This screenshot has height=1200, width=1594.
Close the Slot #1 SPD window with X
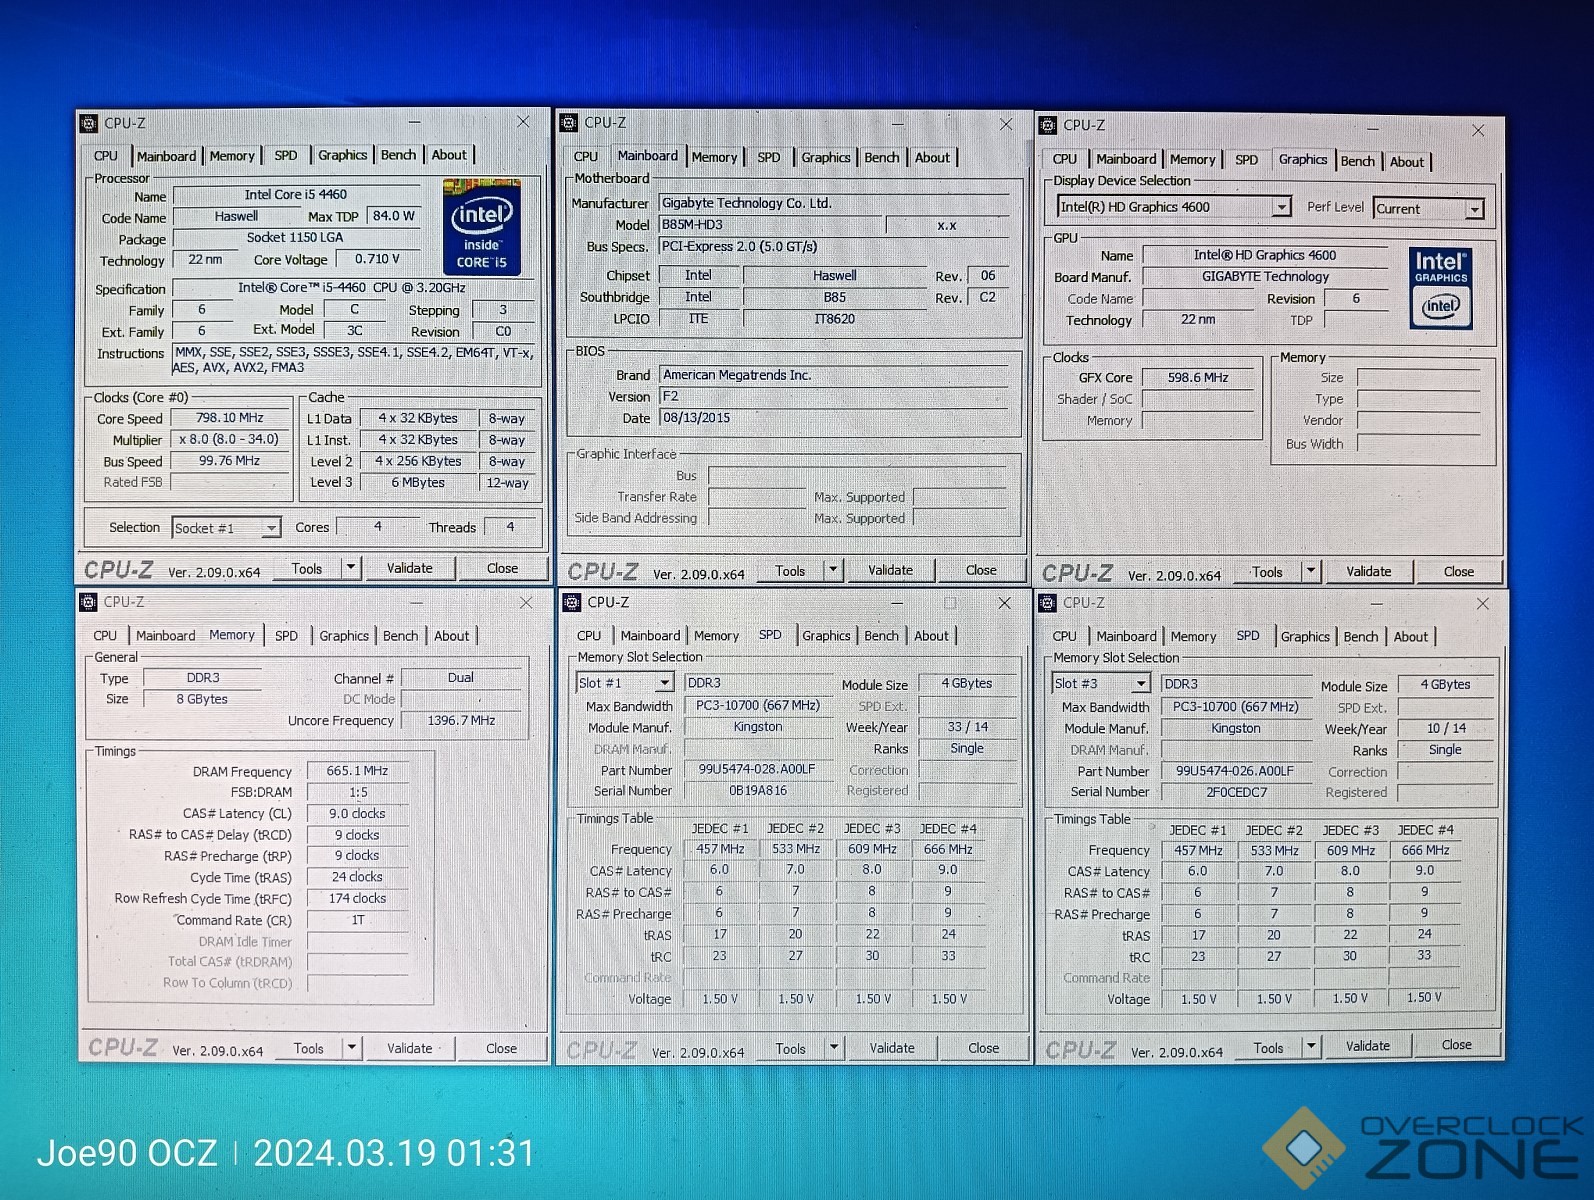point(1004,603)
